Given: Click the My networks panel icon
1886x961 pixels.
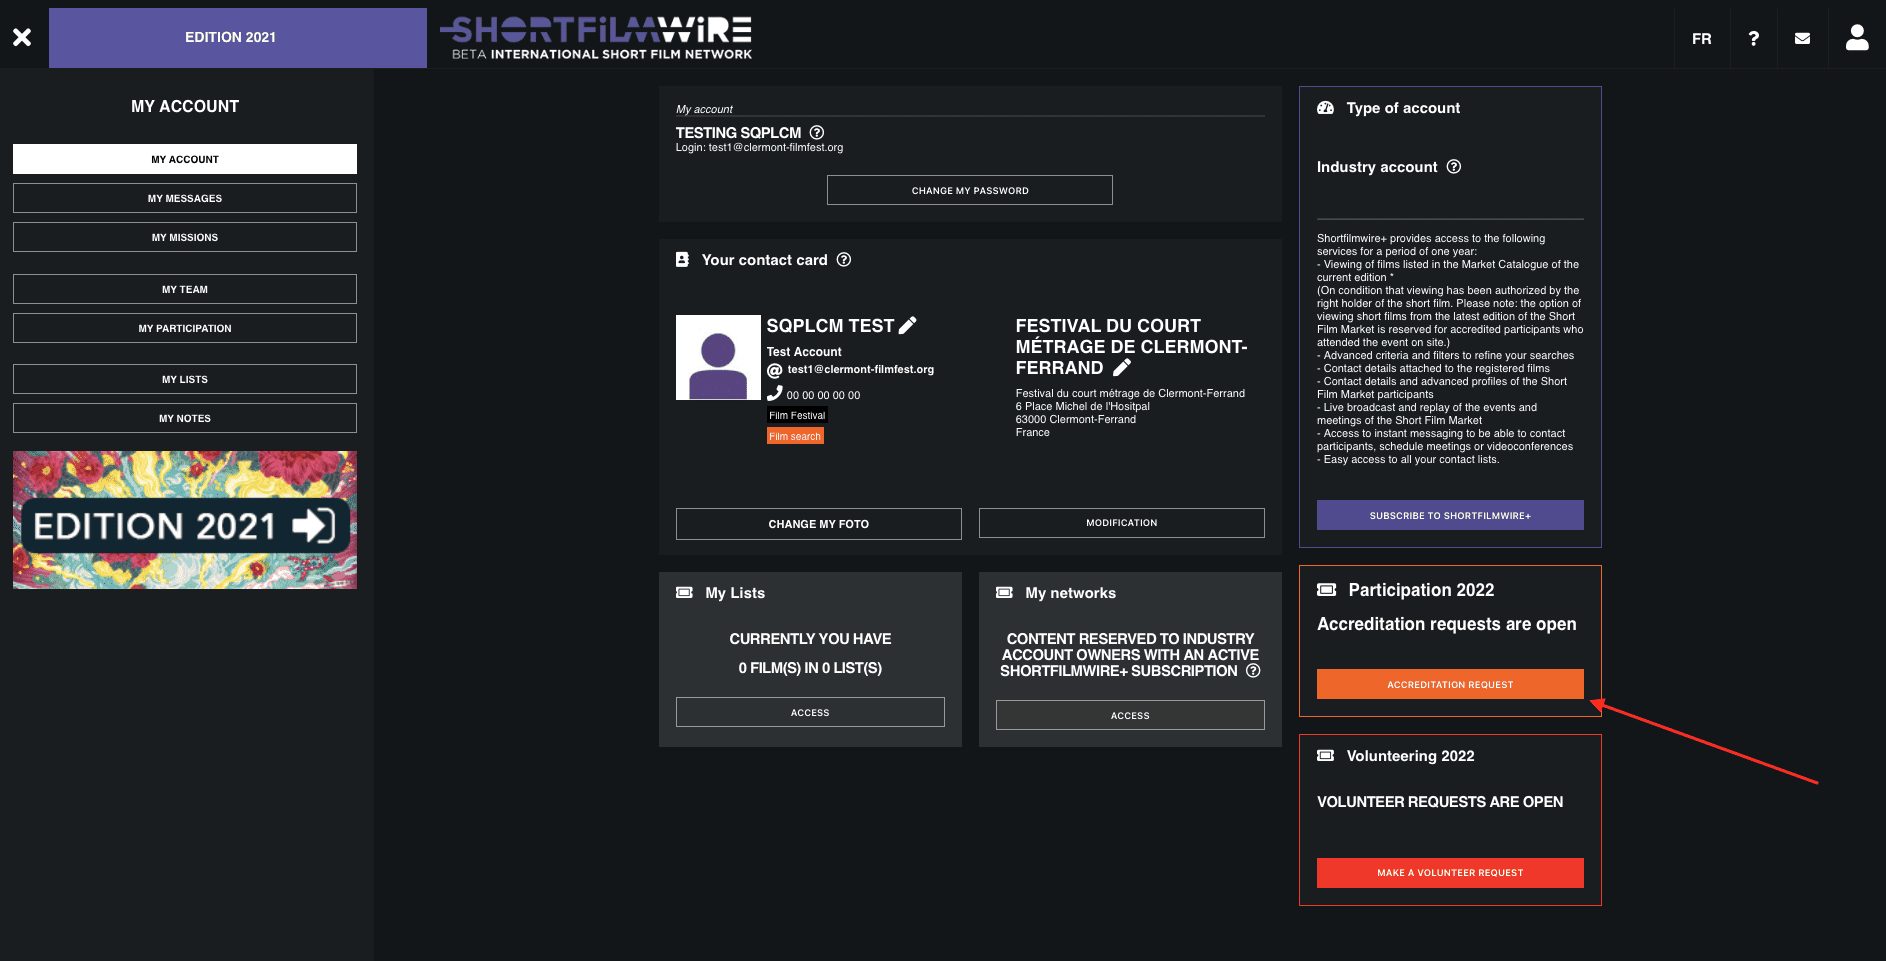Looking at the screenshot, I should 1004,593.
